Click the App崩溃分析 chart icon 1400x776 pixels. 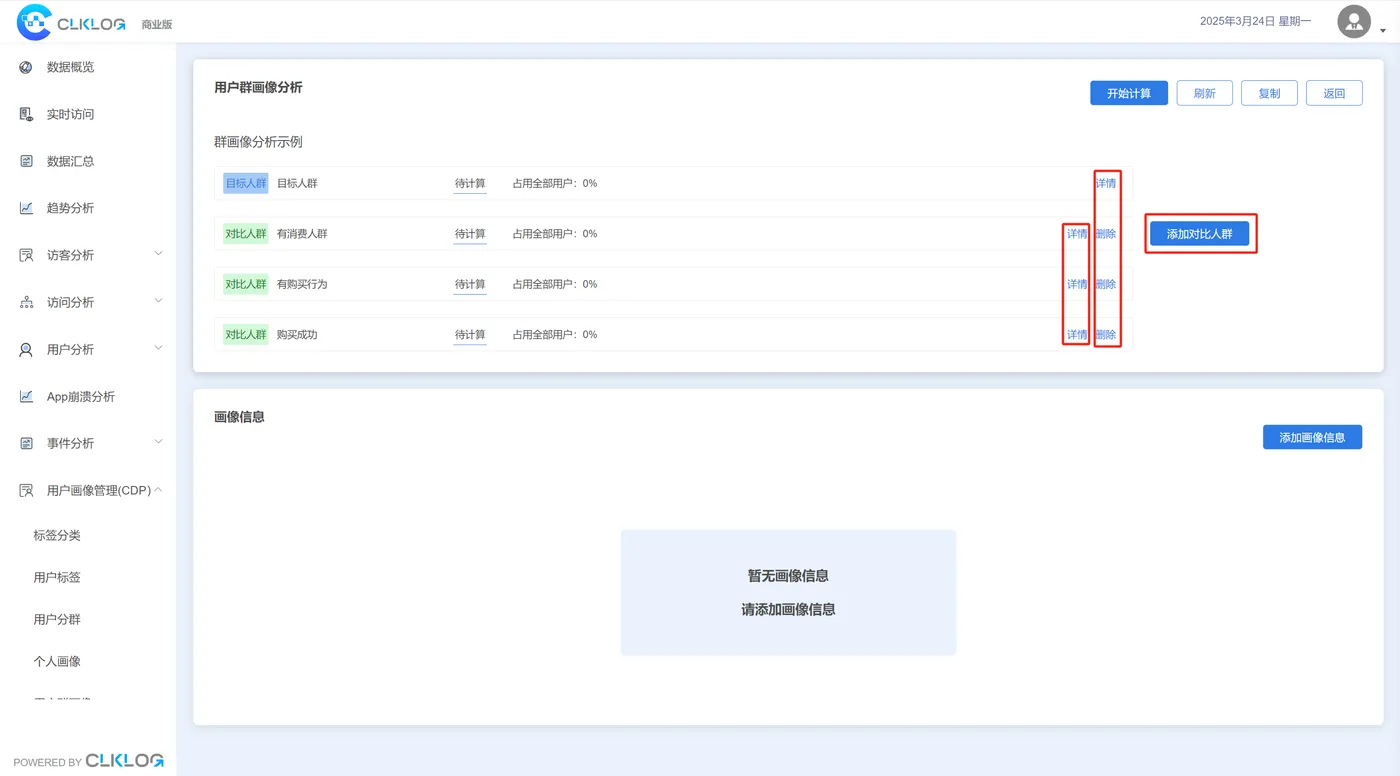tap(26, 396)
